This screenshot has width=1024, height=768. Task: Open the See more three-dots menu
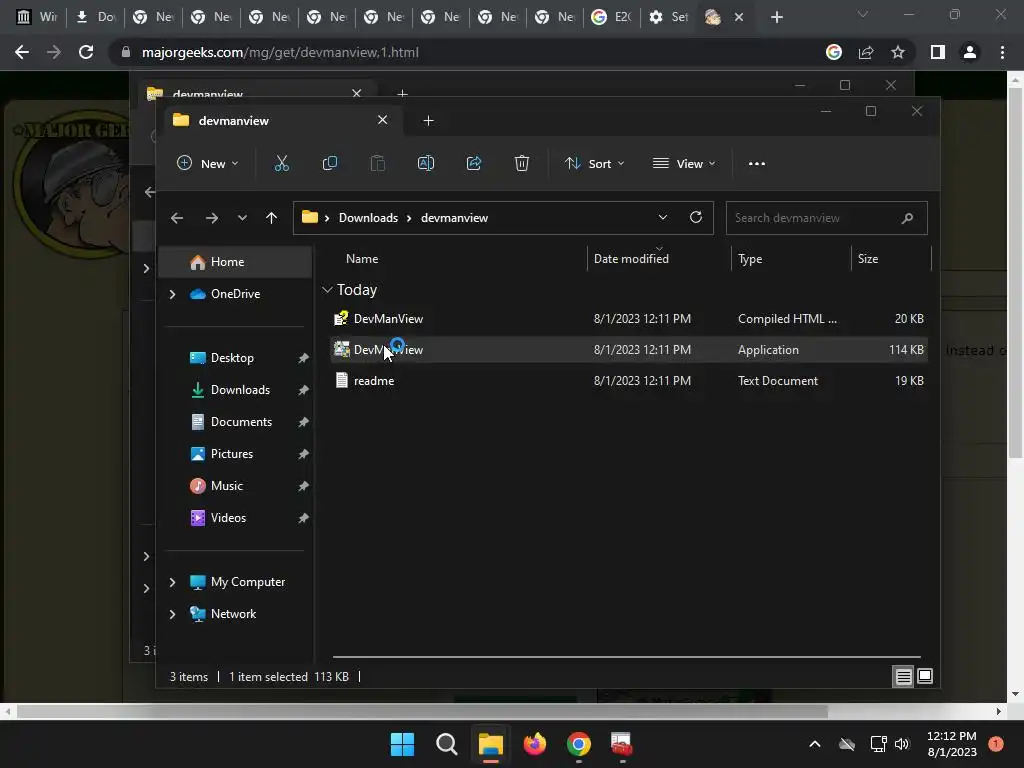[757, 164]
